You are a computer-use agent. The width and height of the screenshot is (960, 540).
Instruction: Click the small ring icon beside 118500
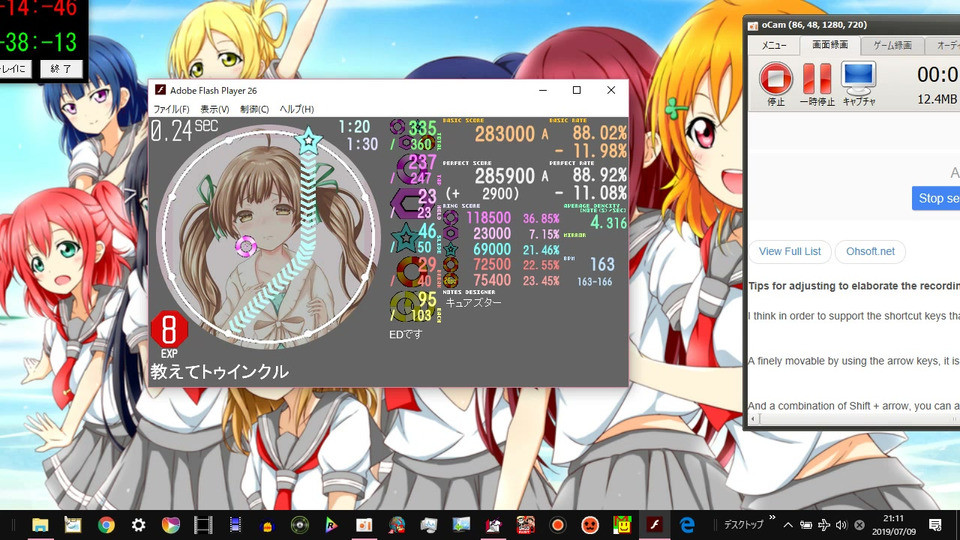[451, 218]
